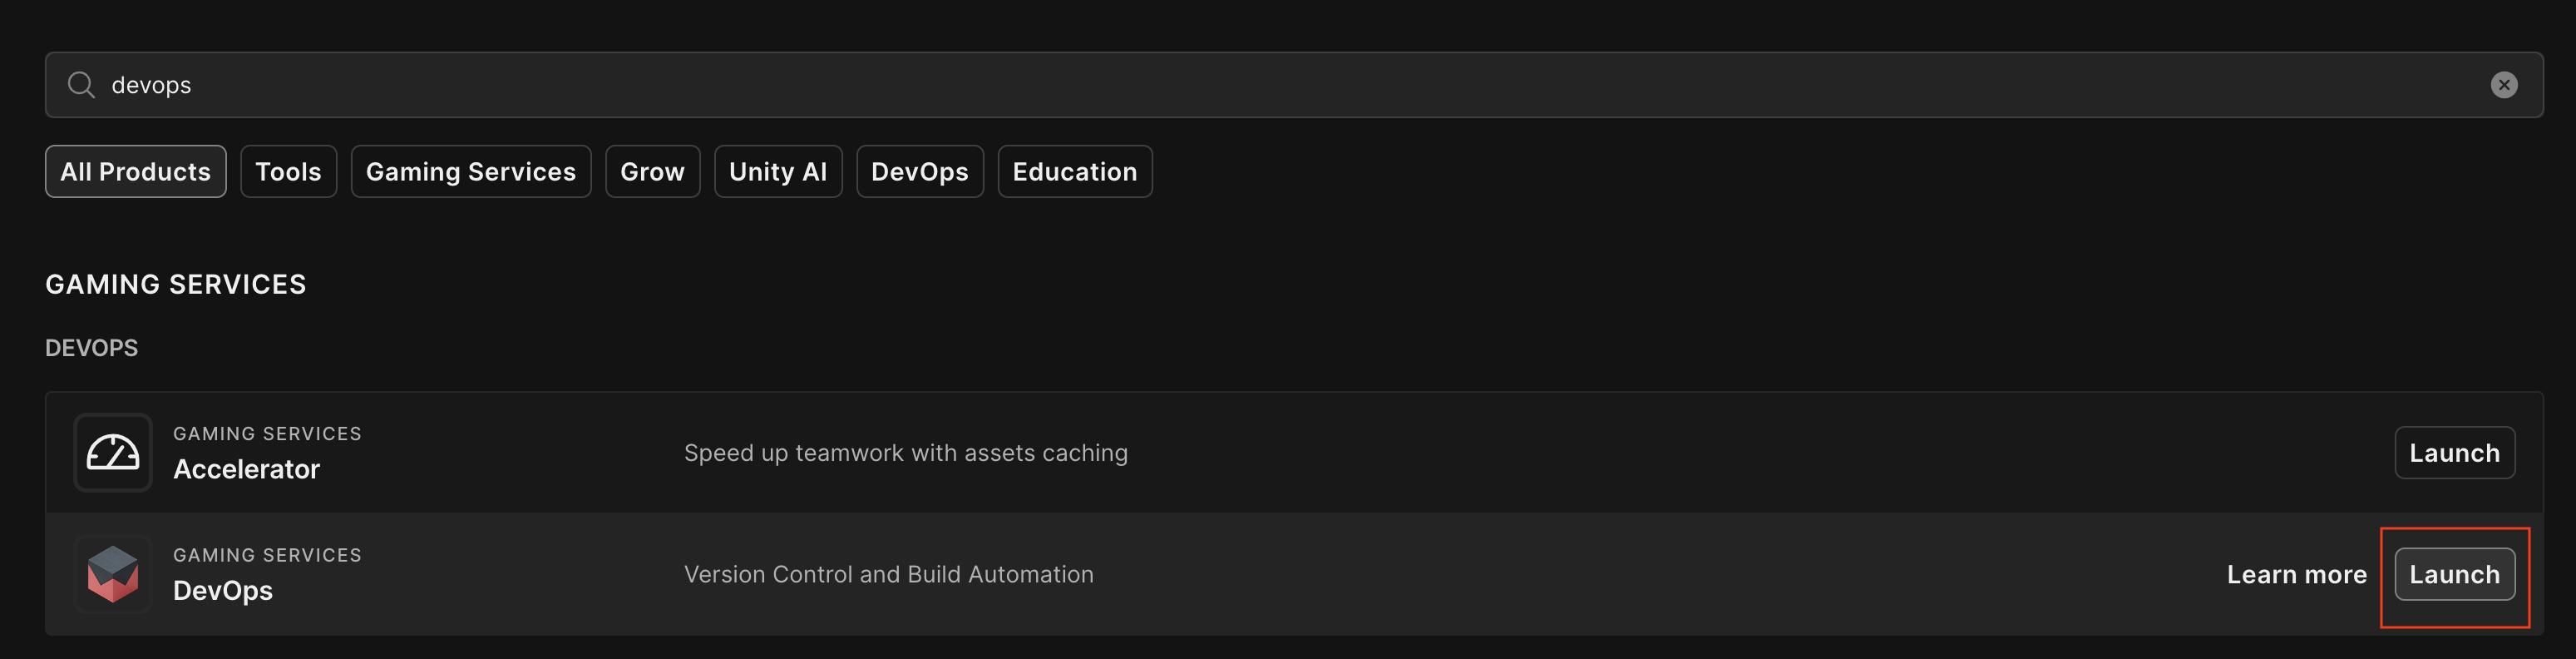Click the GAMING SERVICES section heading

[176, 284]
